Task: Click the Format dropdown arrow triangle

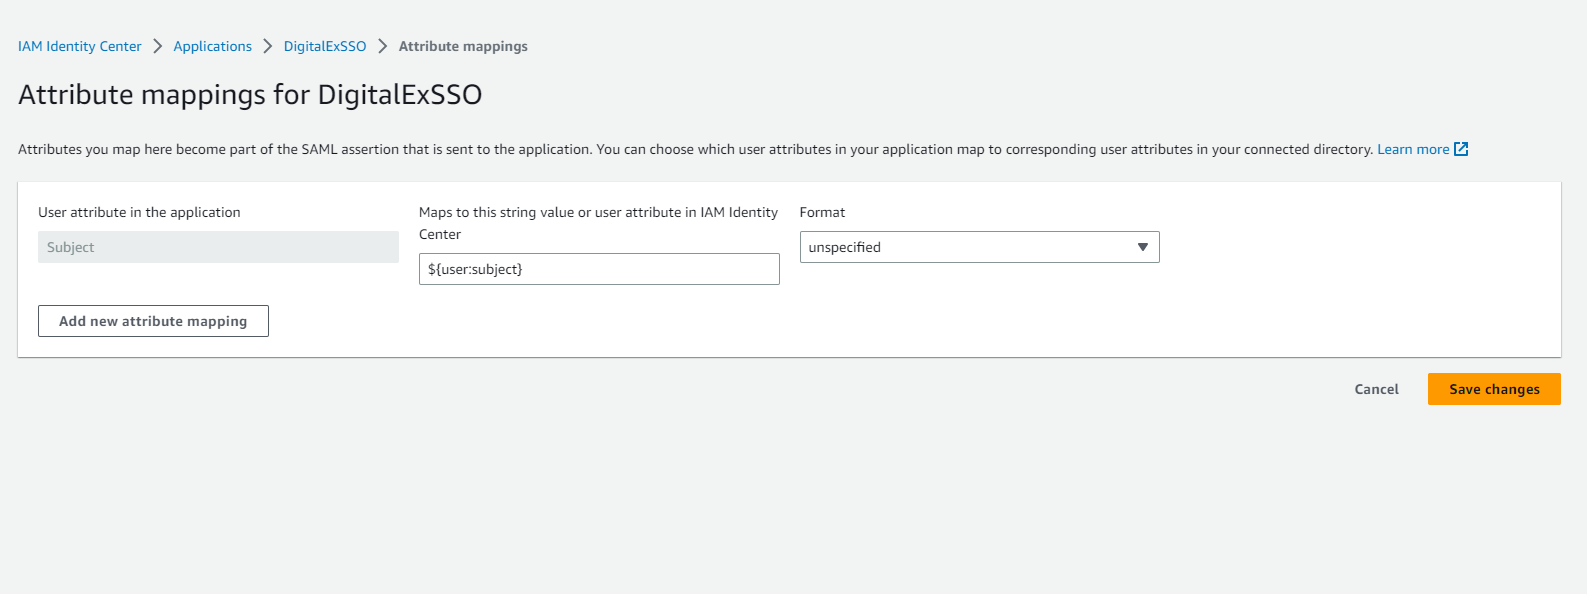Action: (x=1142, y=247)
